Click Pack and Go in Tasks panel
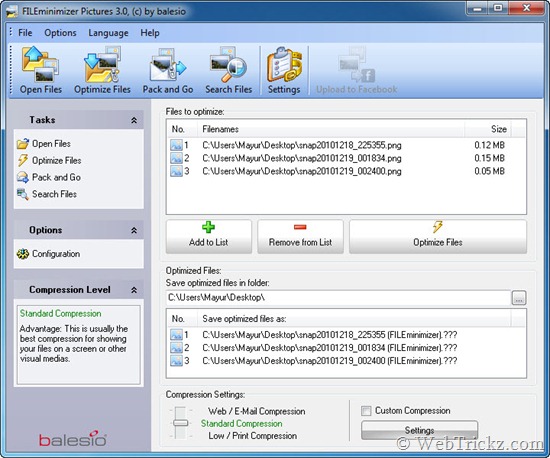This screenshot has height=458, width=550. coord(49,177)
